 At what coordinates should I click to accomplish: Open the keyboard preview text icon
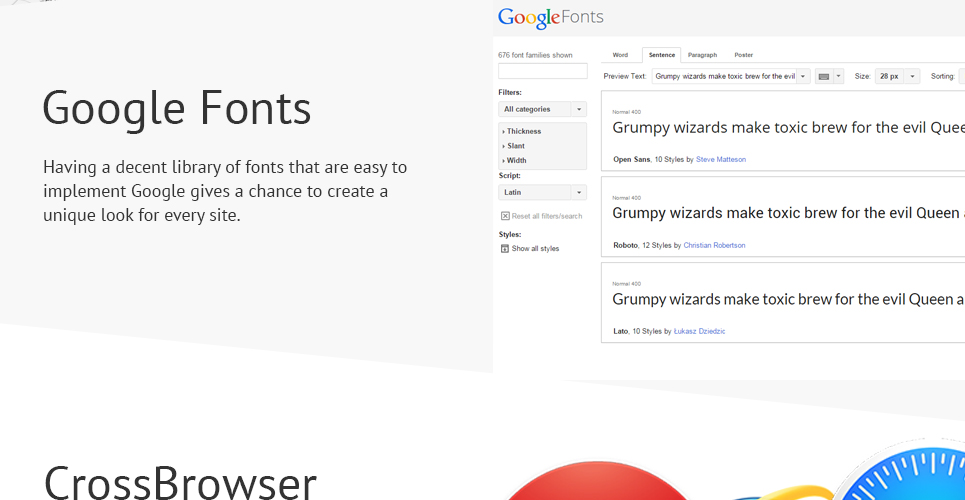[823, 76]
